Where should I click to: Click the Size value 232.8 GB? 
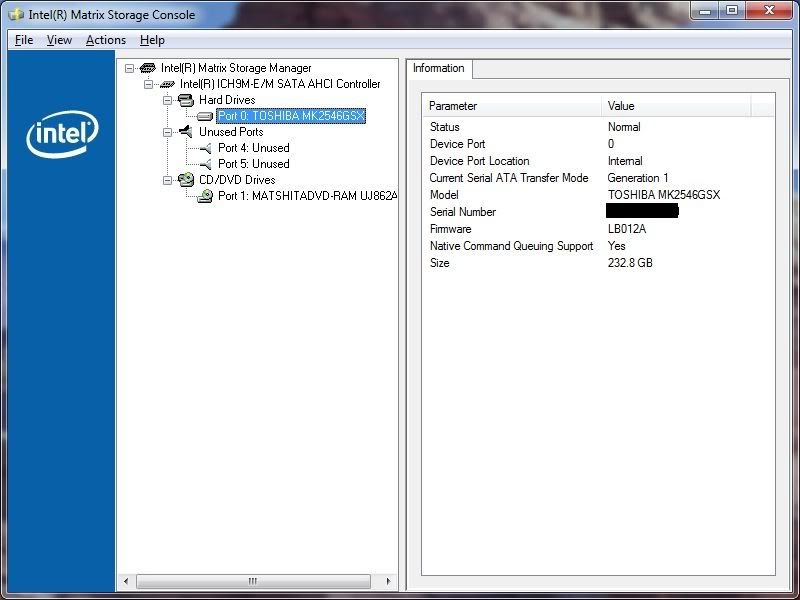(x=630, y=263)
